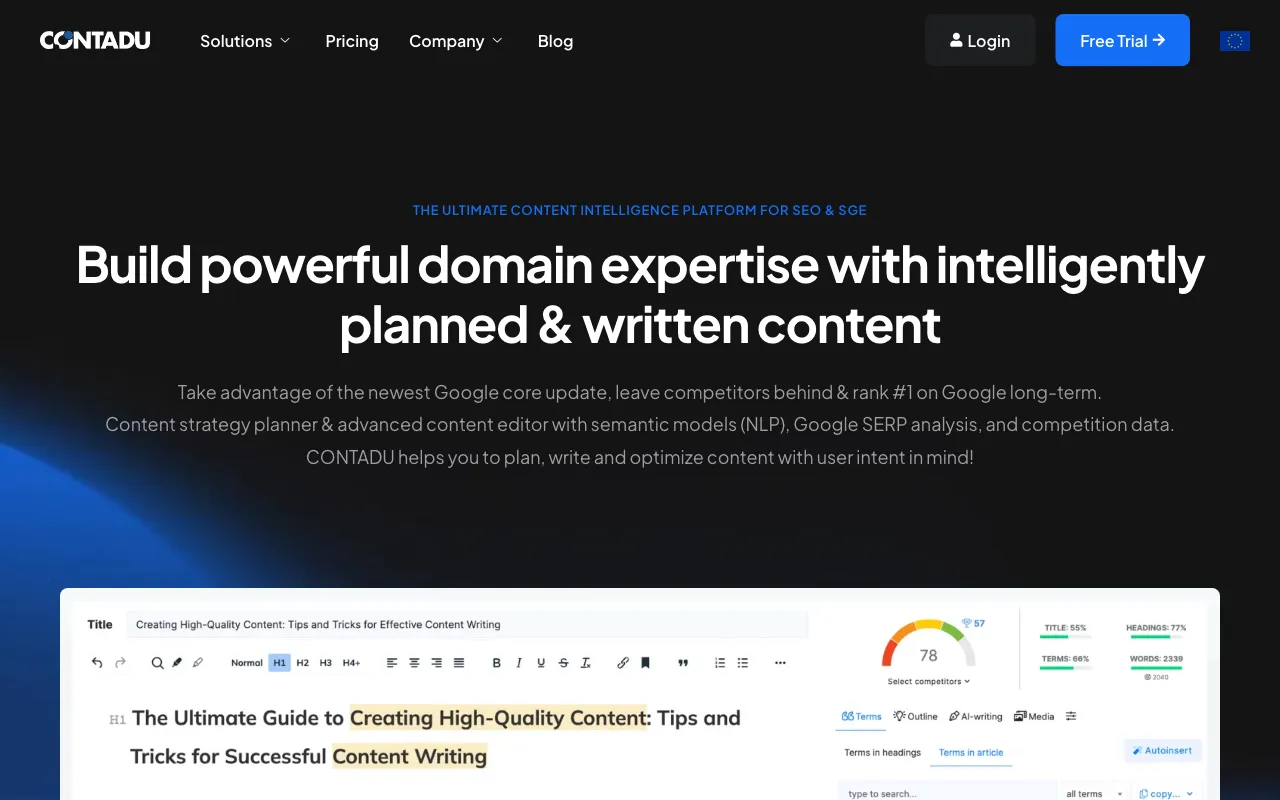This screenshot has width=1280, height=800.
Task: Click the TERMS: 66% indicator
Action: (x=1065, y=662)
